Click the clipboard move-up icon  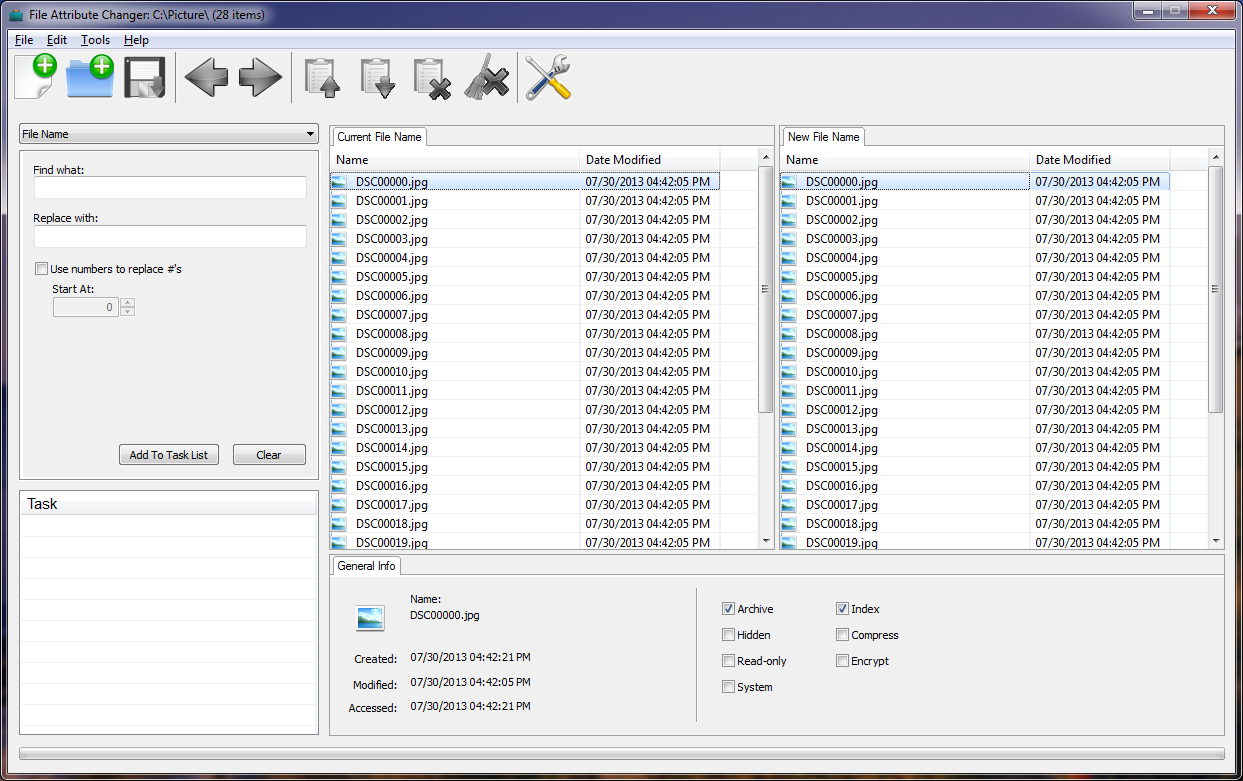[x=322, y=78]
